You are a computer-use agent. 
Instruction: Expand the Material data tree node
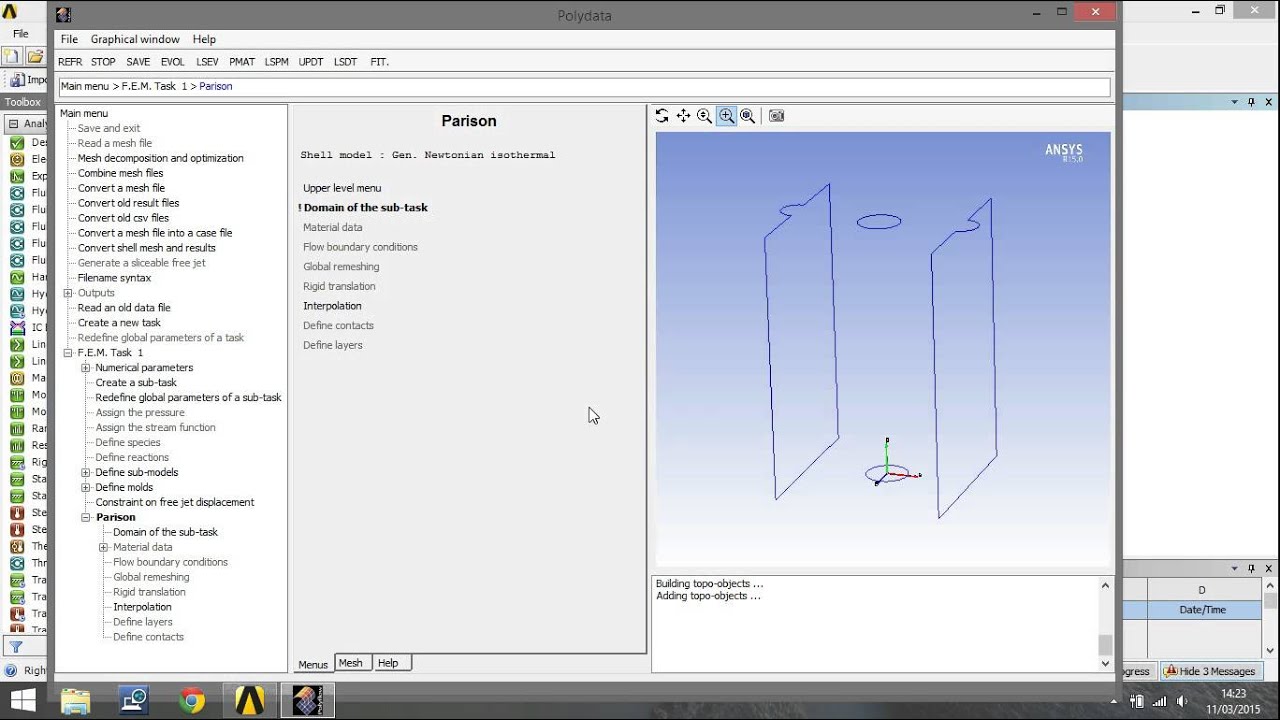click(x=103, y=548)
